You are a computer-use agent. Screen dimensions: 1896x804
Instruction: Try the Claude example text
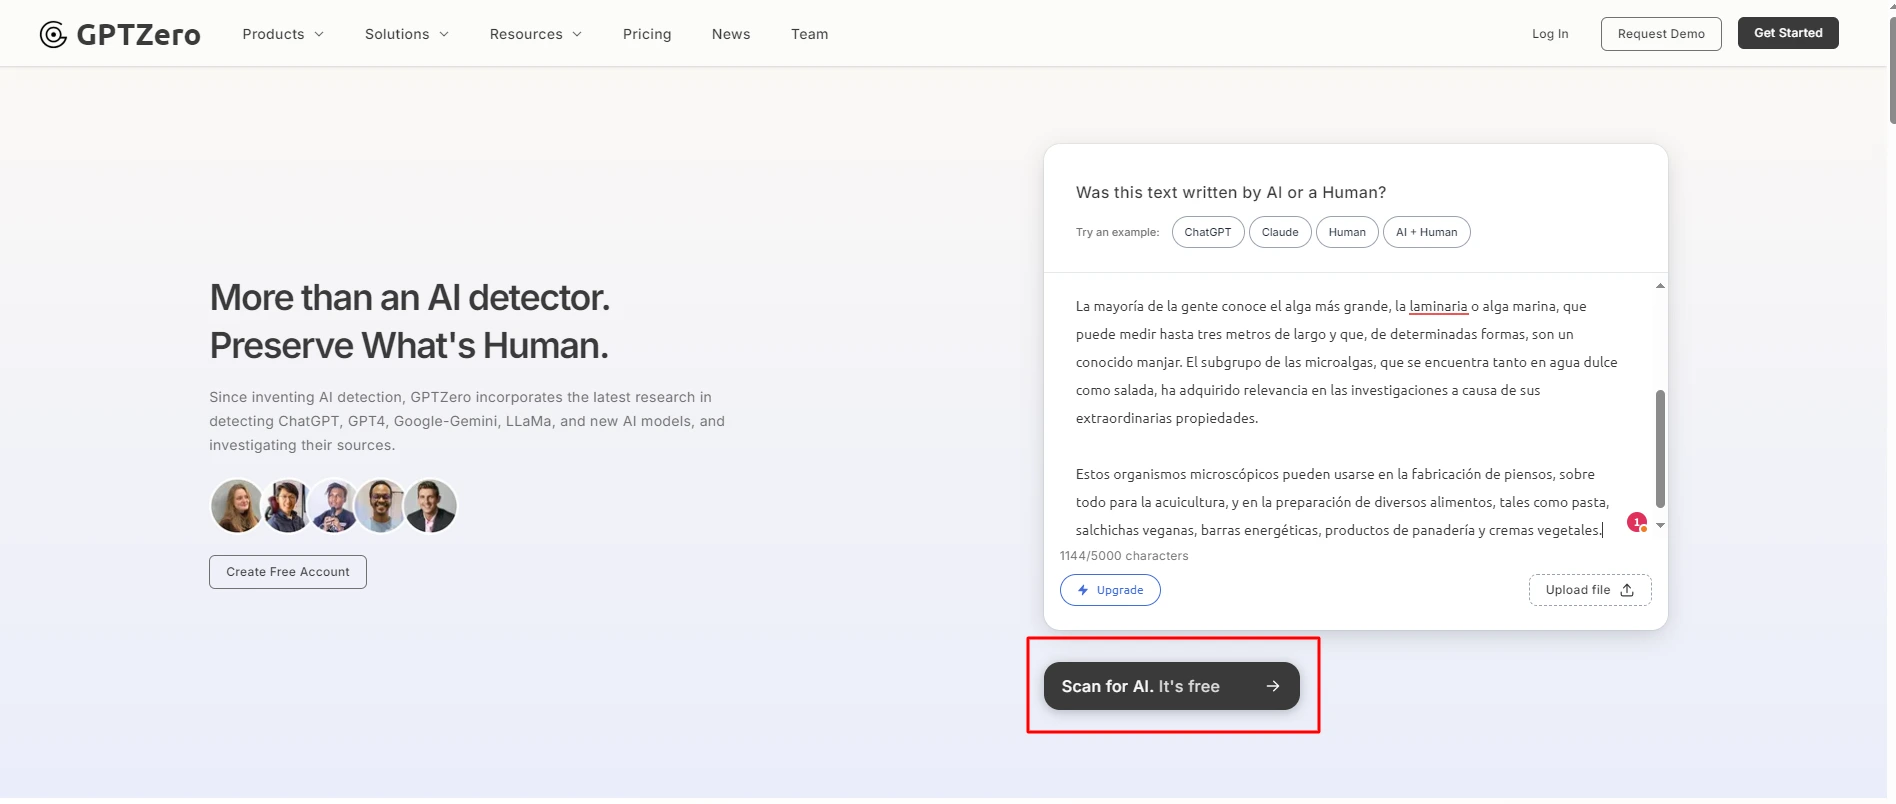click(1280, 232)
